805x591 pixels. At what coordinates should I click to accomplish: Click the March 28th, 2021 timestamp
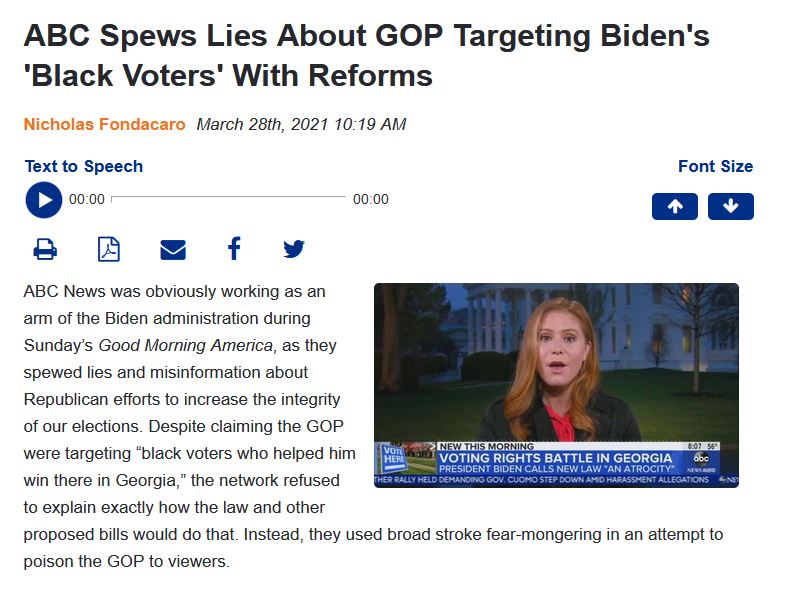pos(301,124)
